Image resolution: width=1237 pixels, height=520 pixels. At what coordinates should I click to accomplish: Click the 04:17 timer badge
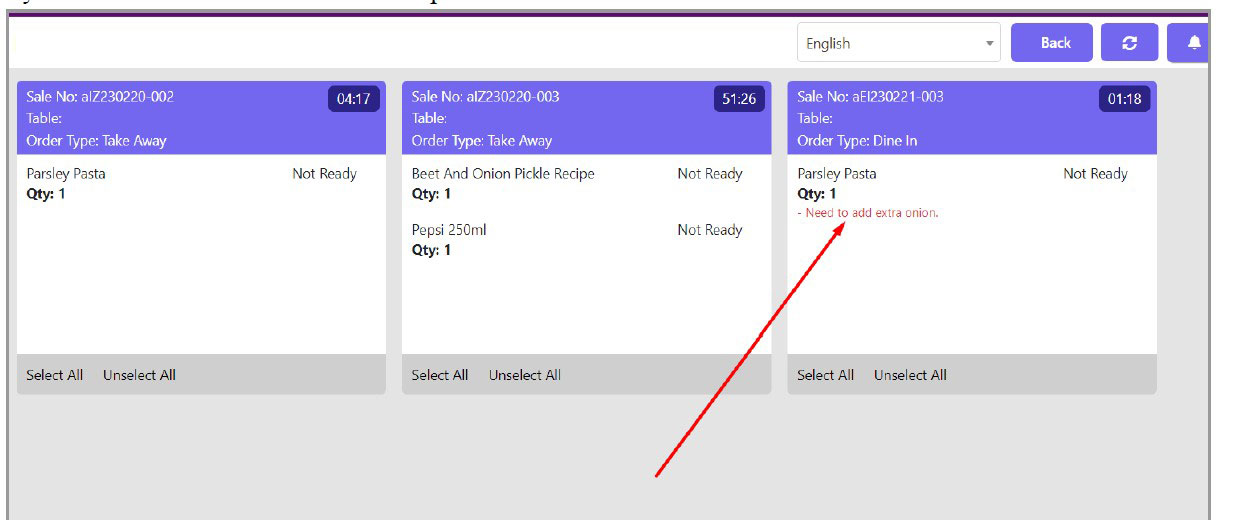point(353,99)
